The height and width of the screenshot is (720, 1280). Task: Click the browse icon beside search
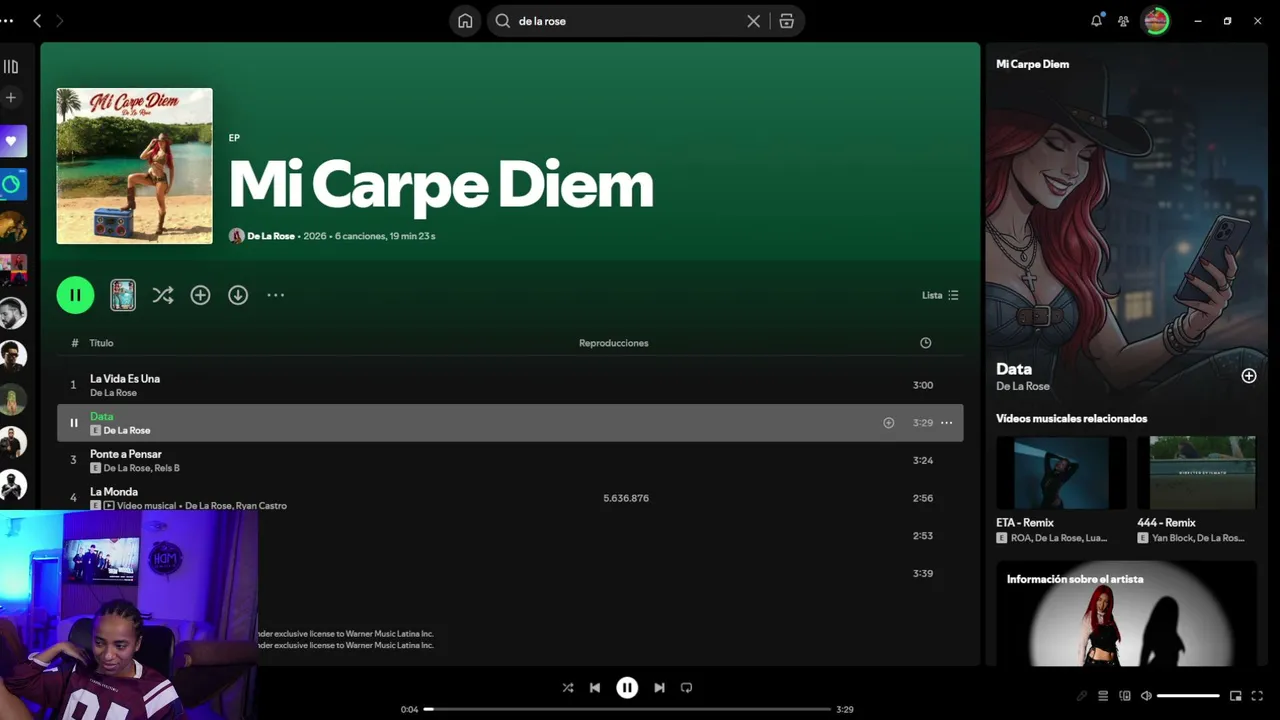787,21
